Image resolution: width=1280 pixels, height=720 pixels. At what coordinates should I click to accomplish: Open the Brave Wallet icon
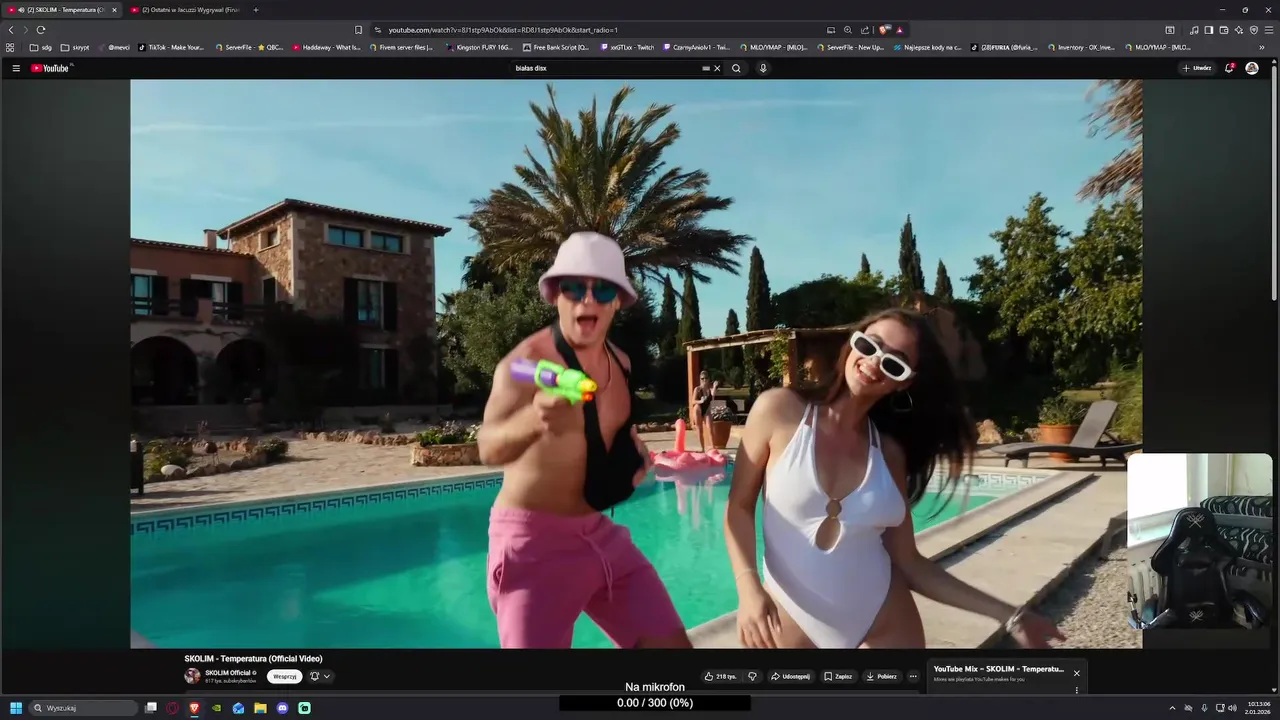click(x=1224, y=30)
